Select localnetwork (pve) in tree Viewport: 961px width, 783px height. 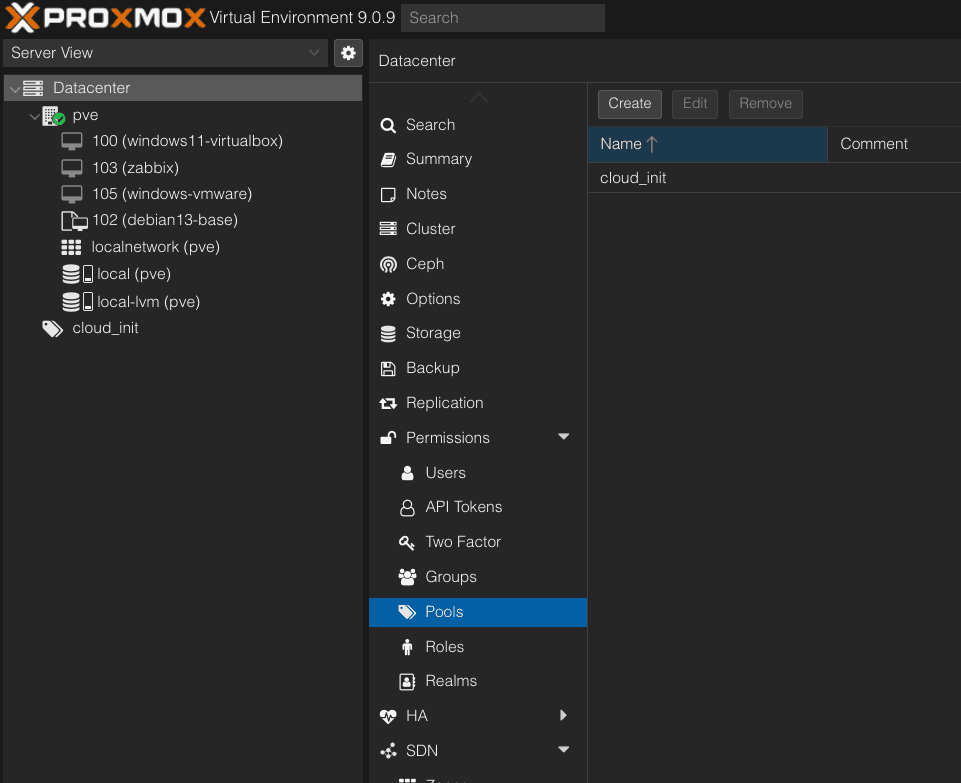point(156,248)
